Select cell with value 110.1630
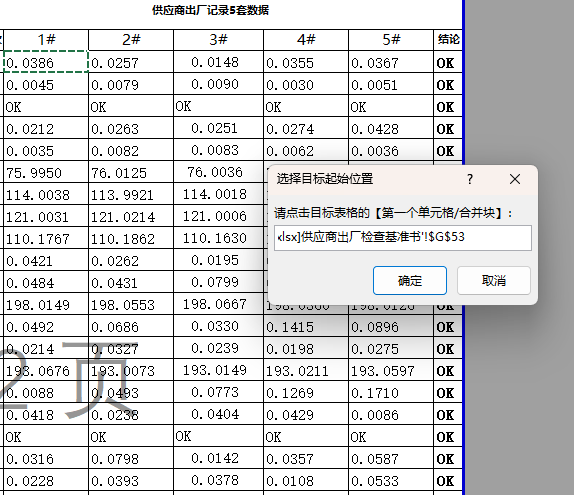 click(218, 238)
